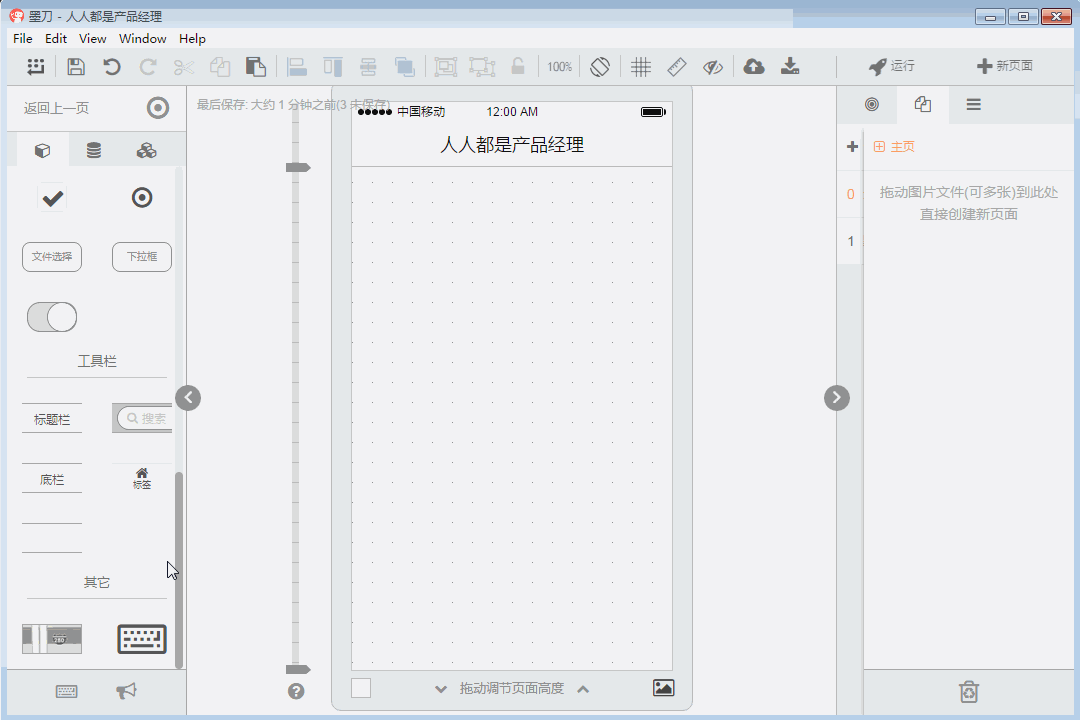
Task: Click the cloud upload icon
Action: 754,67
